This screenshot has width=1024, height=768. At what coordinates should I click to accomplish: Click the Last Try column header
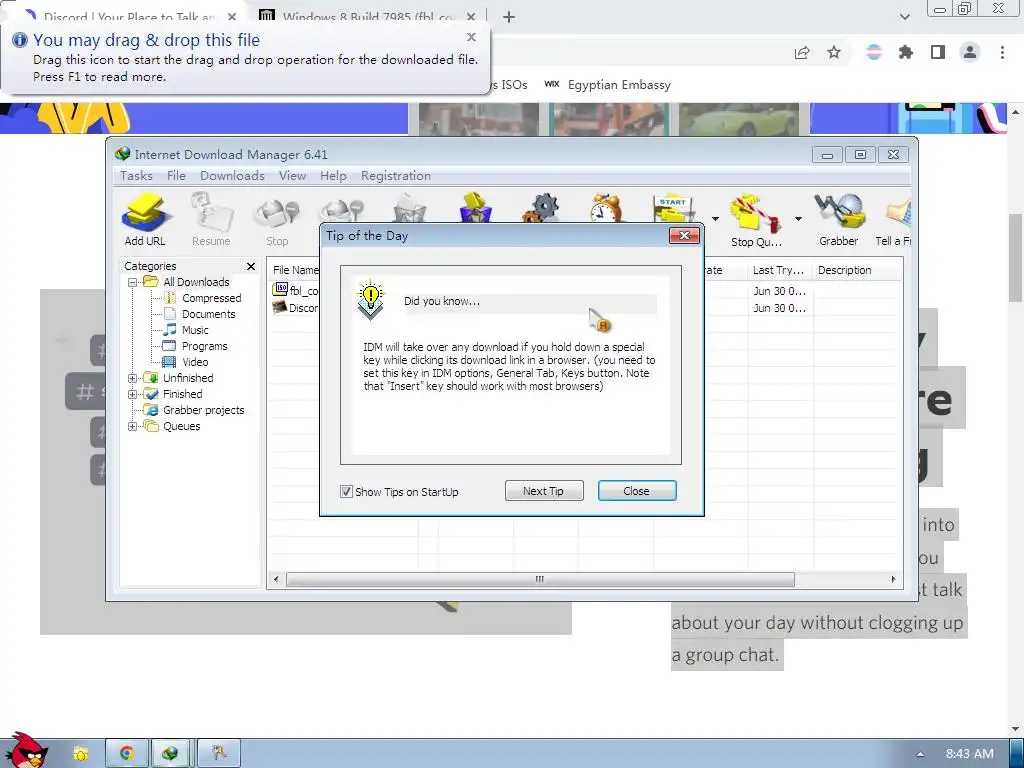tap(779, 270)
